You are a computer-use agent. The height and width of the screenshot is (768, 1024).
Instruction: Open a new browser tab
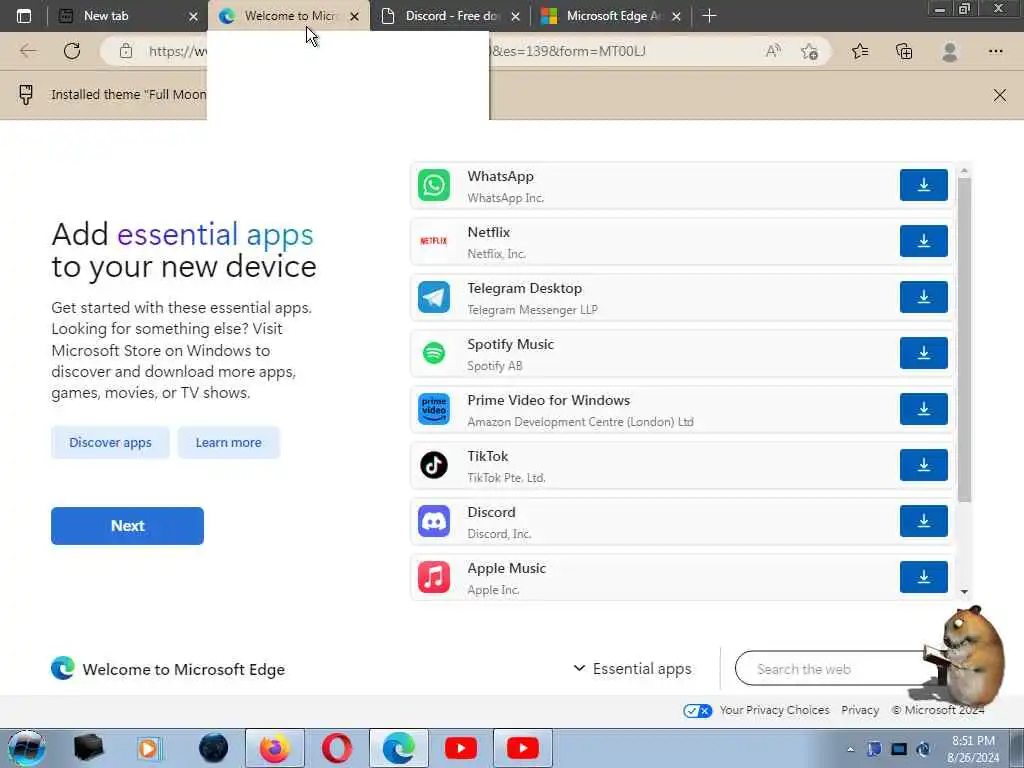click(x=709, y=16)
